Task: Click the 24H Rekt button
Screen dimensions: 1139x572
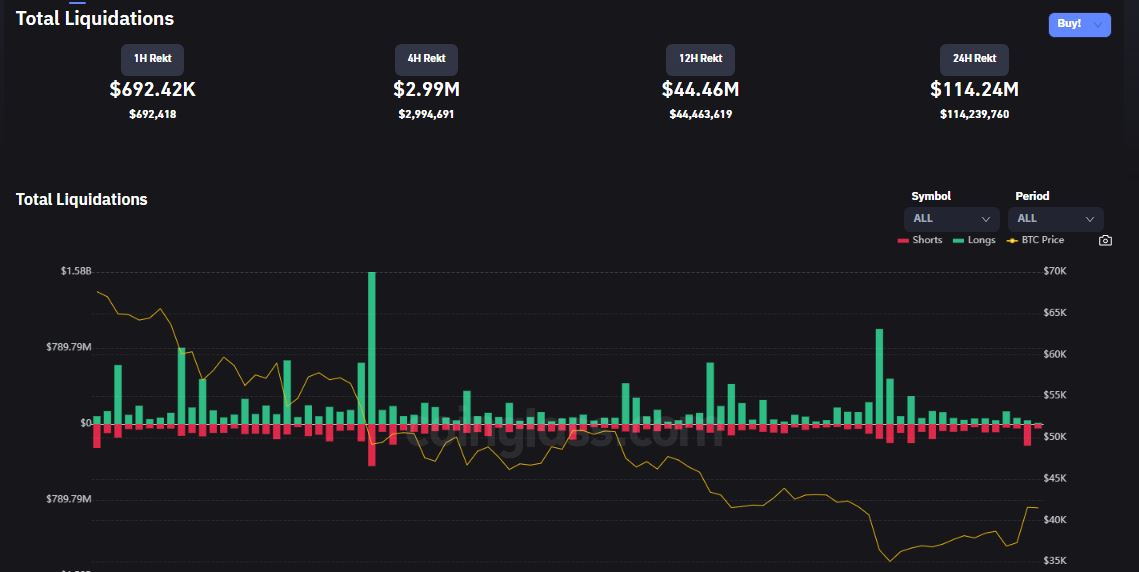Action: click(974, 59)
